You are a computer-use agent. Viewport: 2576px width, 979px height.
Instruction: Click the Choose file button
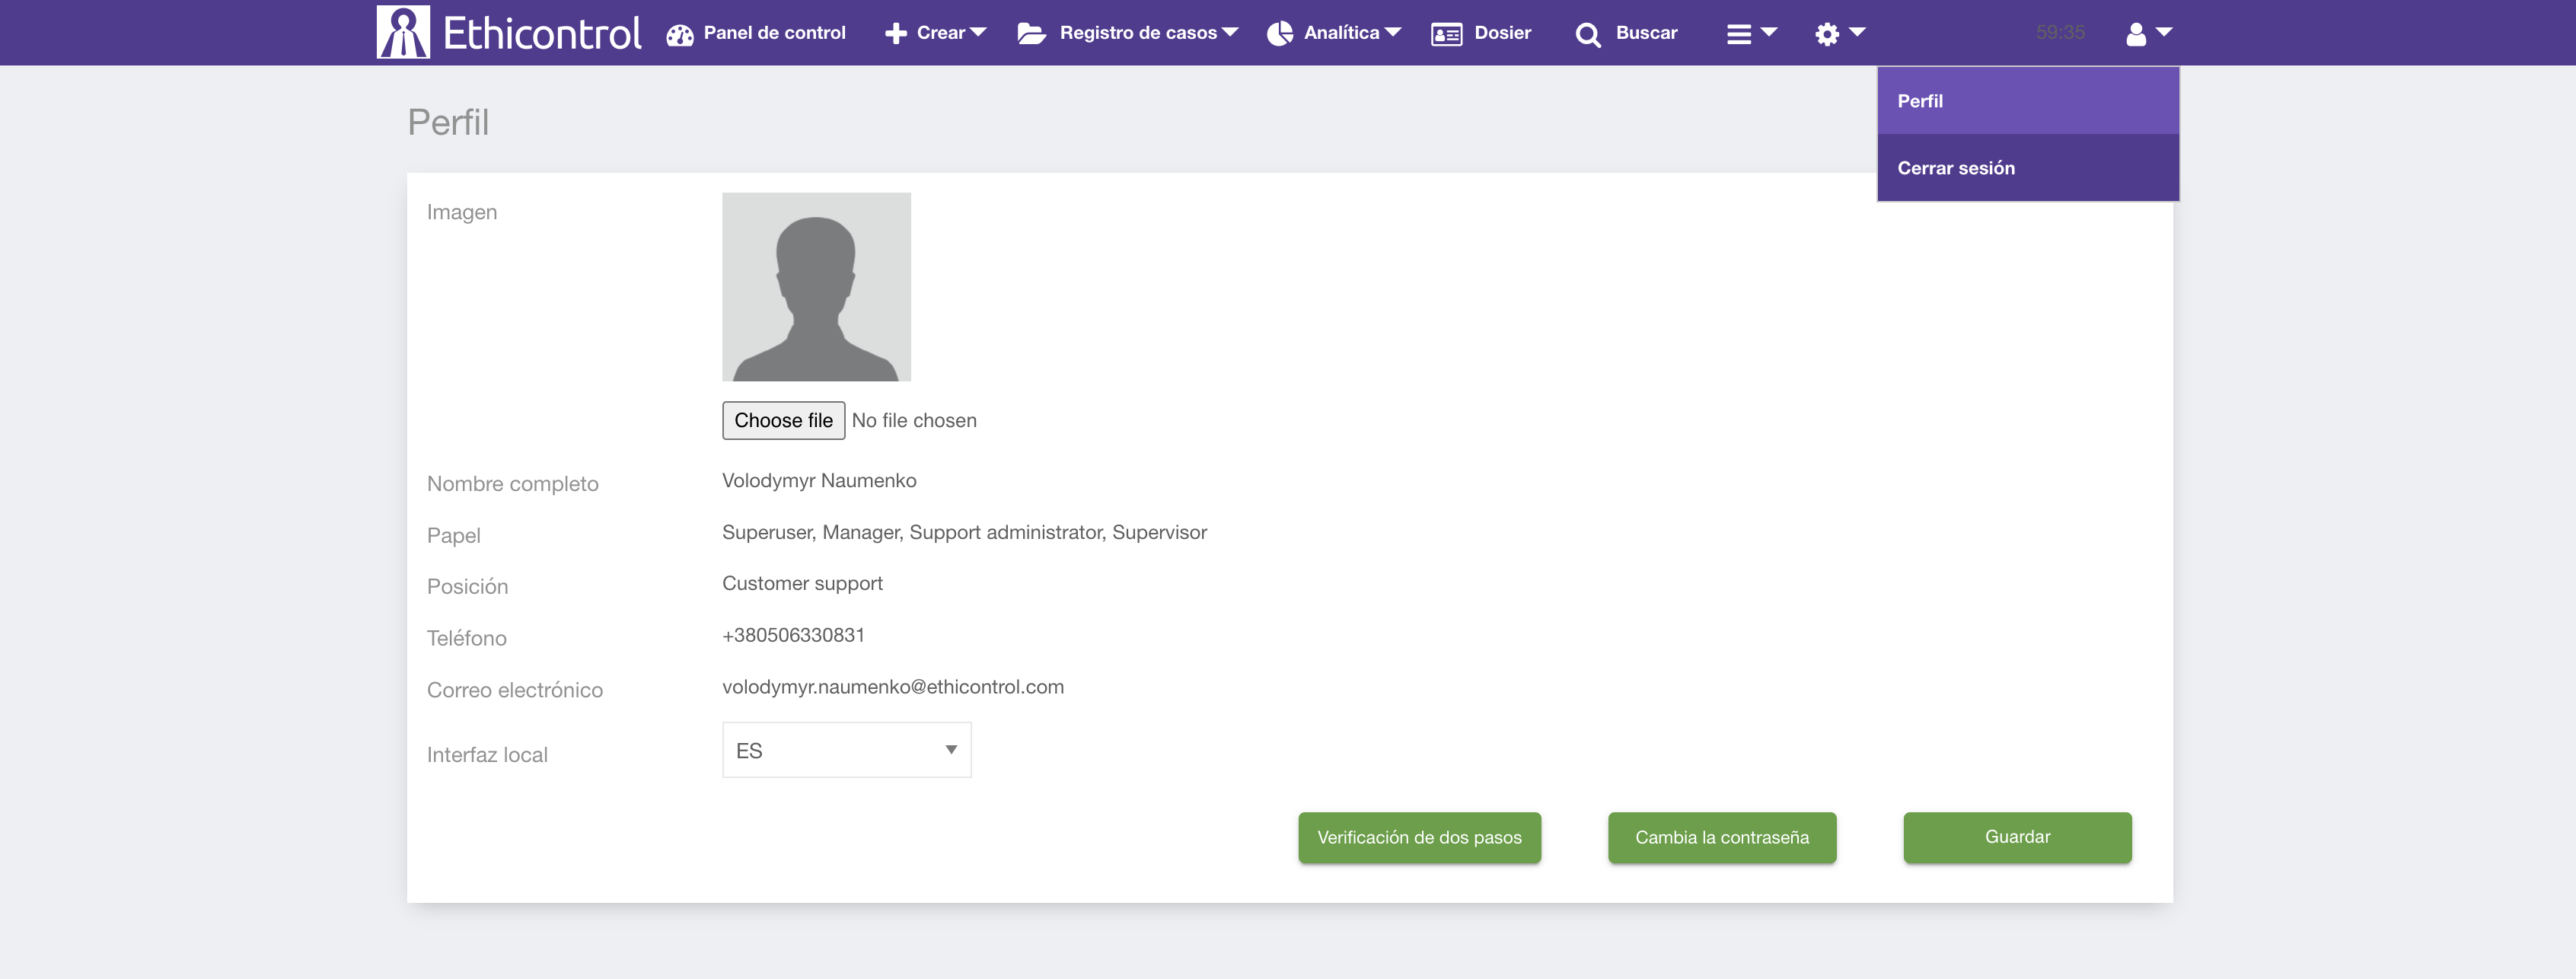[783, 420]
